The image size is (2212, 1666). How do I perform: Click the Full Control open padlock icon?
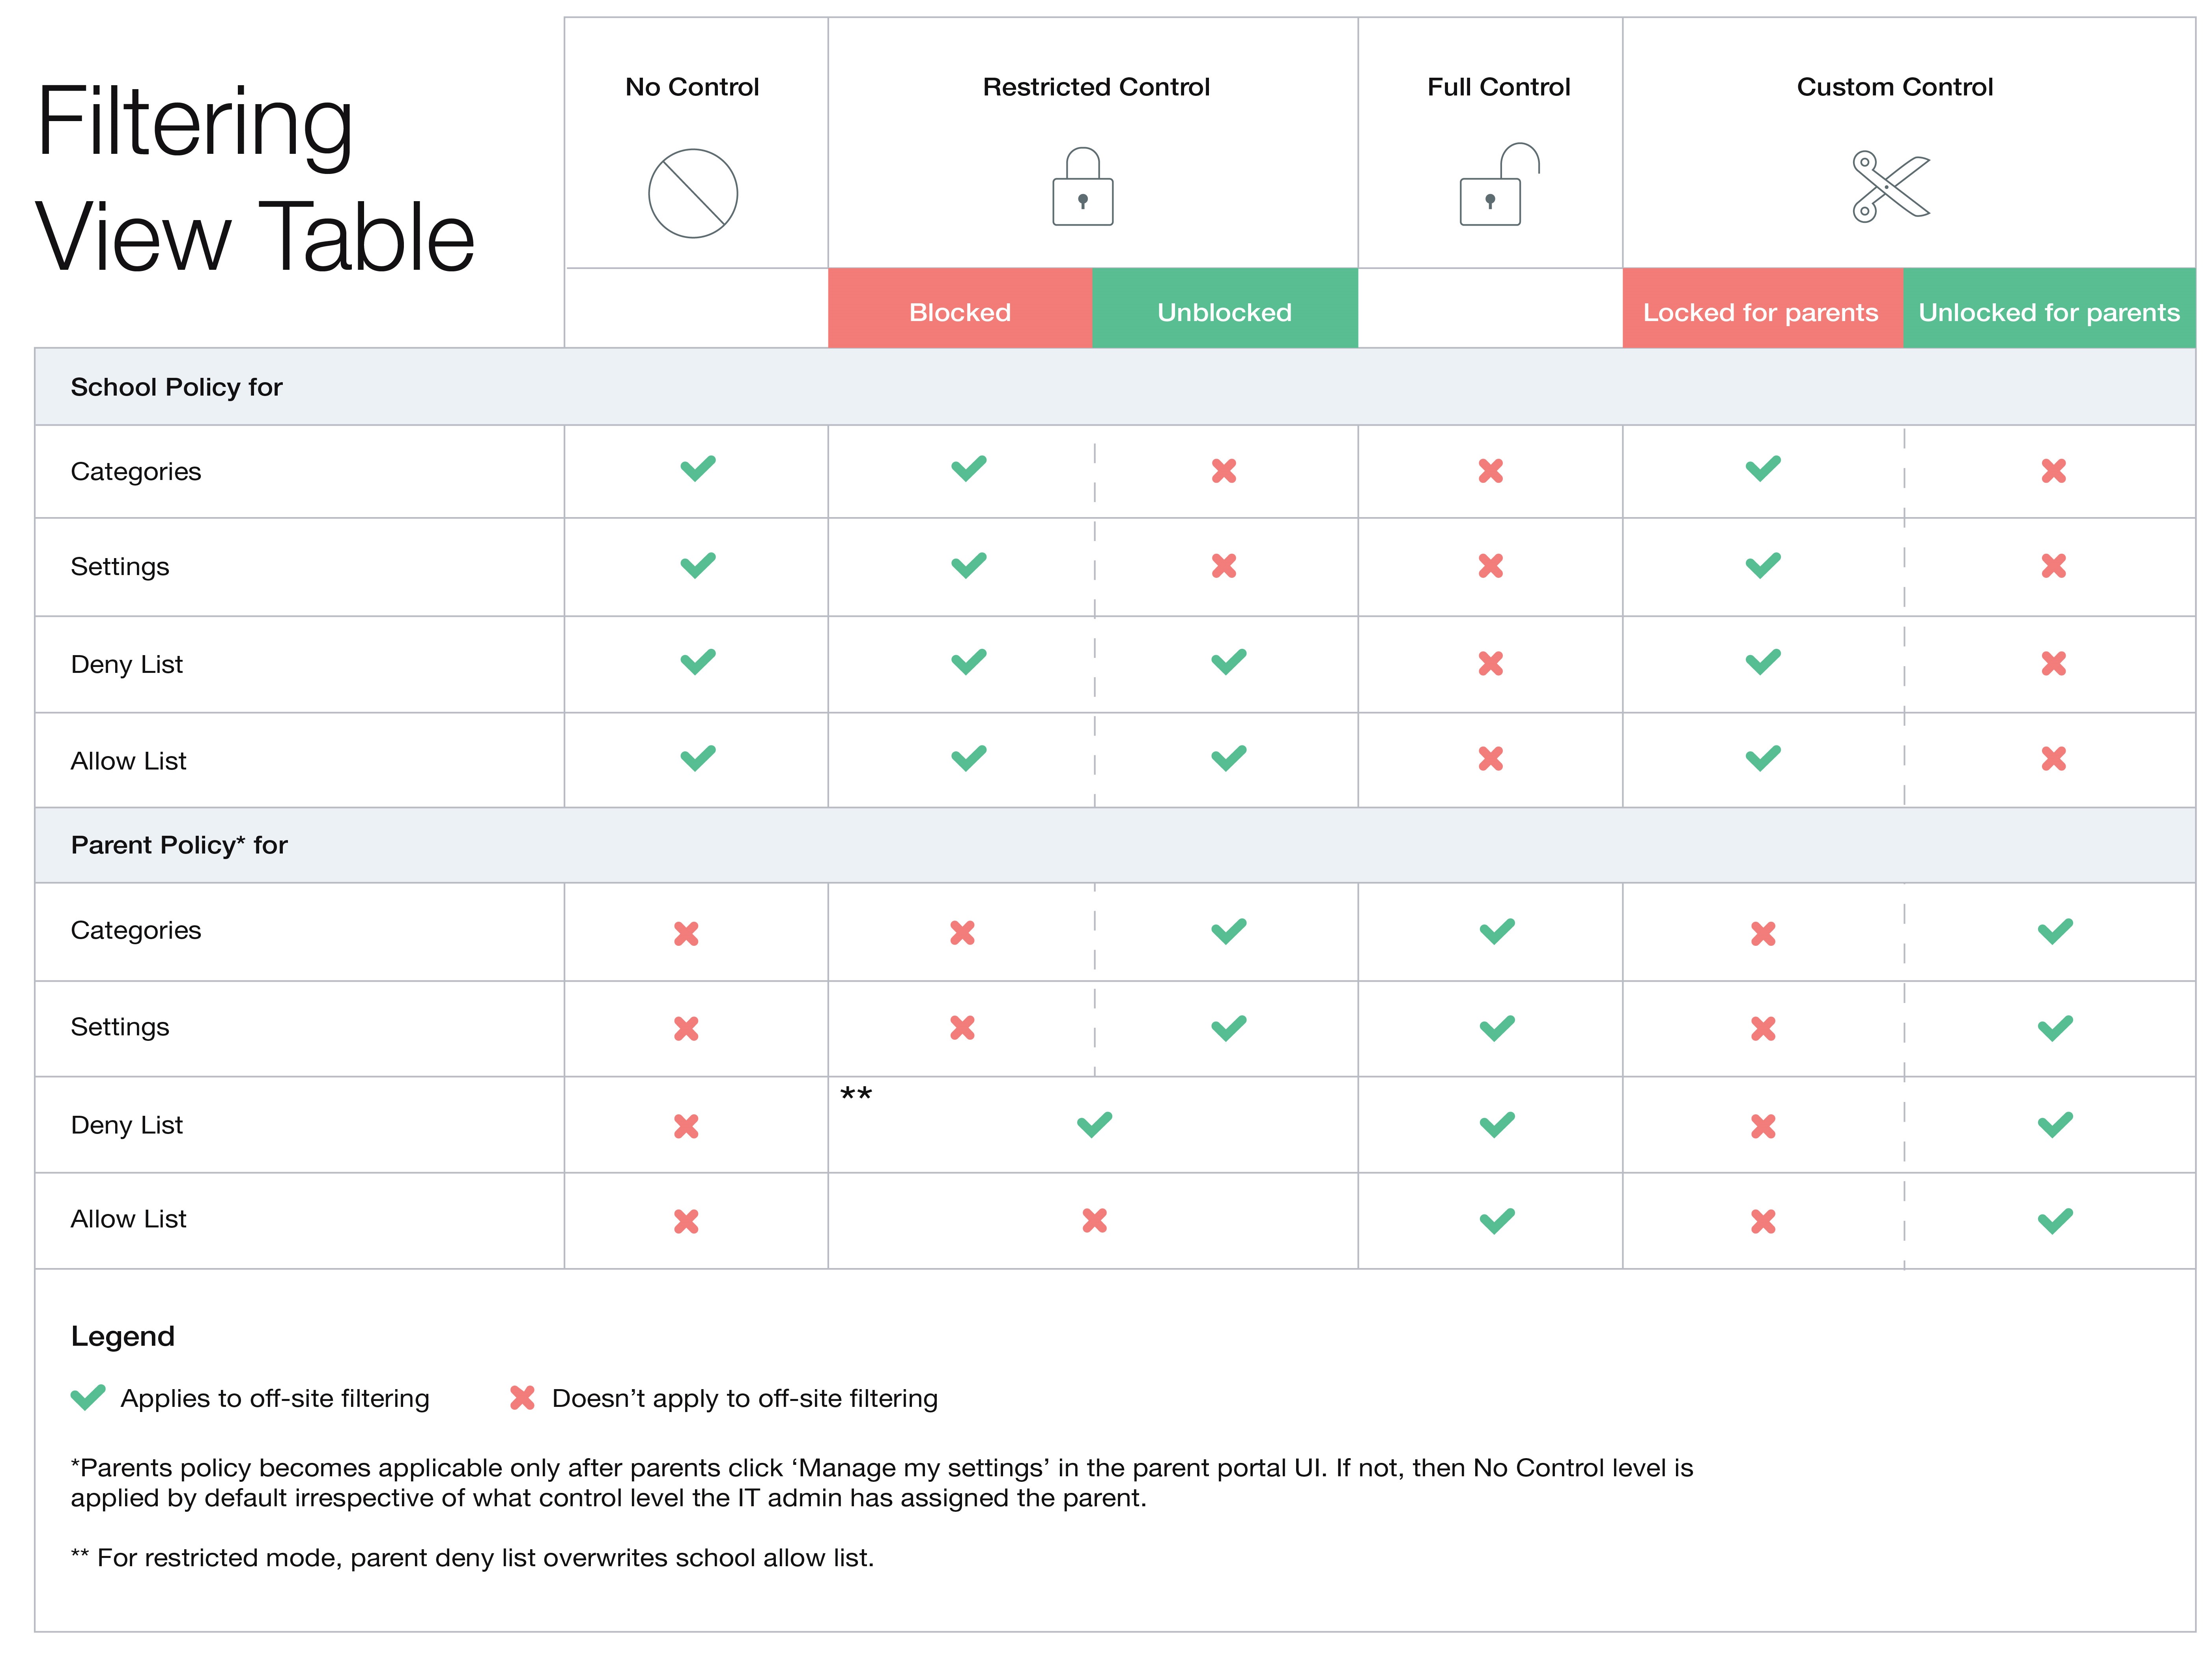click(1497, 186)
